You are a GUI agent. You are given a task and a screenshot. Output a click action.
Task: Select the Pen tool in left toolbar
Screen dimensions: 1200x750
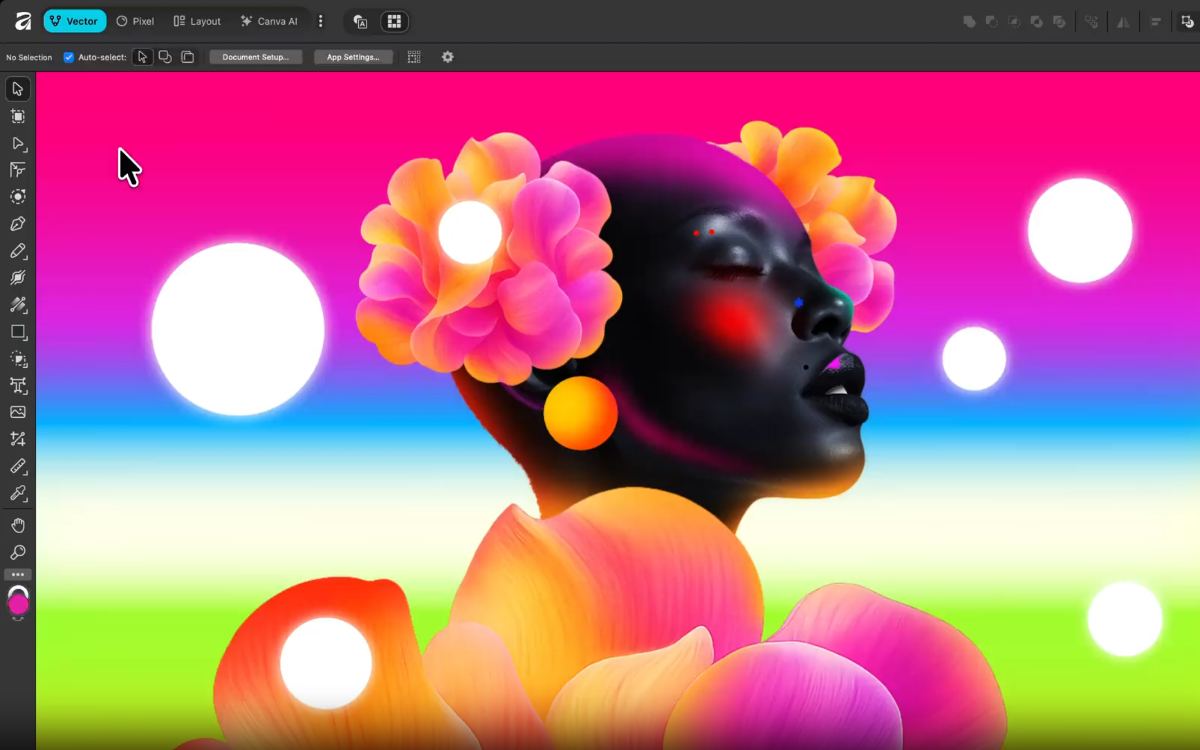(17, 224)
